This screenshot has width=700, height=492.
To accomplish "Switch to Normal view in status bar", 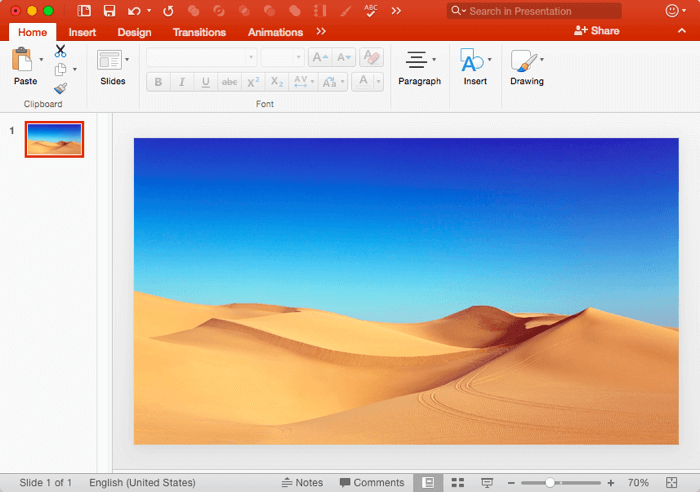I will 428,483.
